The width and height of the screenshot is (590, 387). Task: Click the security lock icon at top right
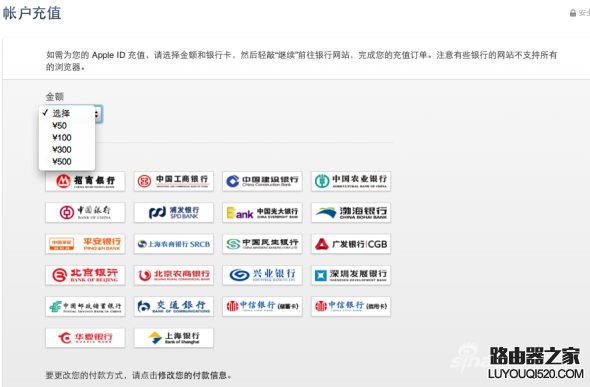tap(573, 13)
